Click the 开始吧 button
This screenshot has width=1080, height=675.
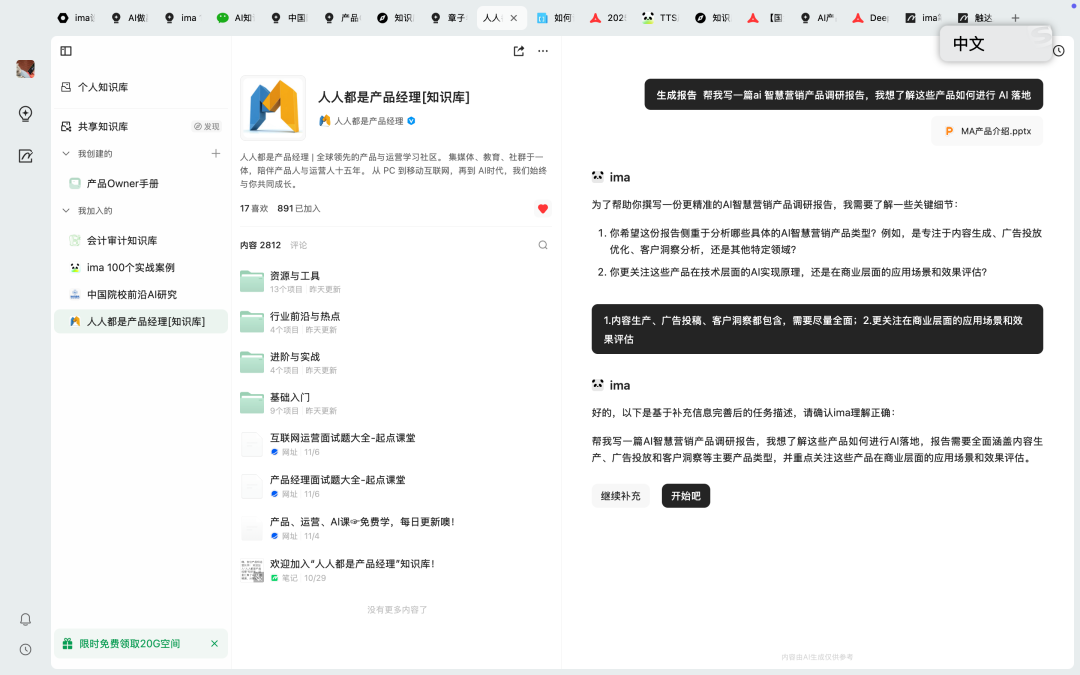click(x=685, y=496)
